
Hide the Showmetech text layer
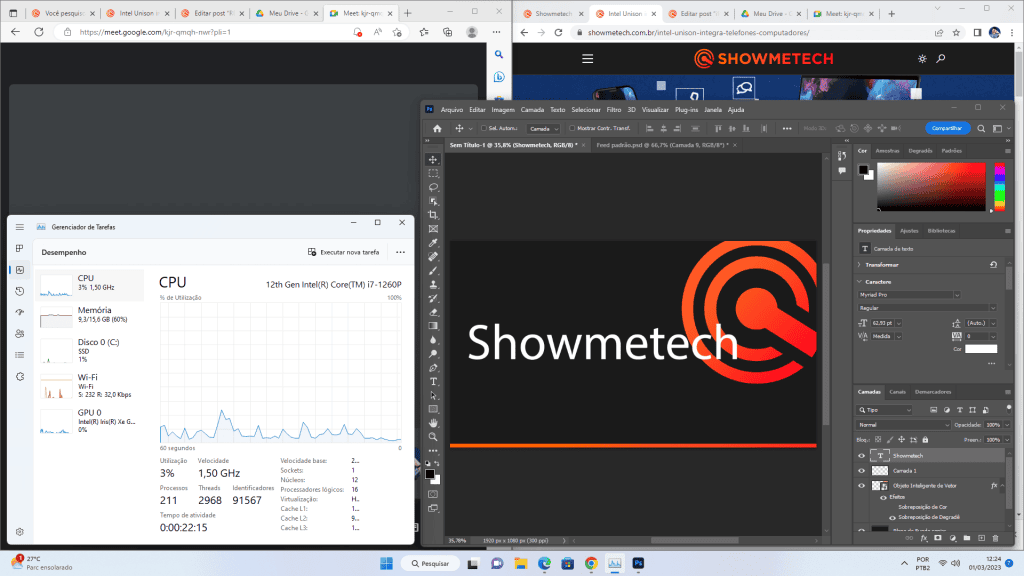(862, 455)
